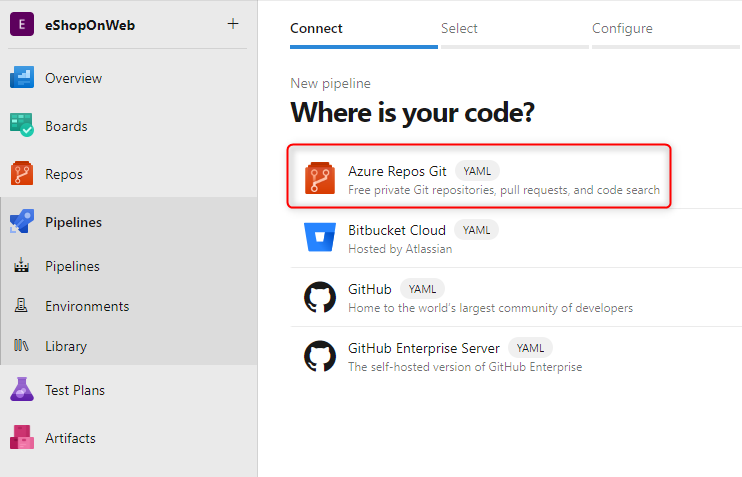Image resolution: width=742 pixels, height=477 pixels.
Task: Click the Library books icon
Action: click(x=22, y=346)
